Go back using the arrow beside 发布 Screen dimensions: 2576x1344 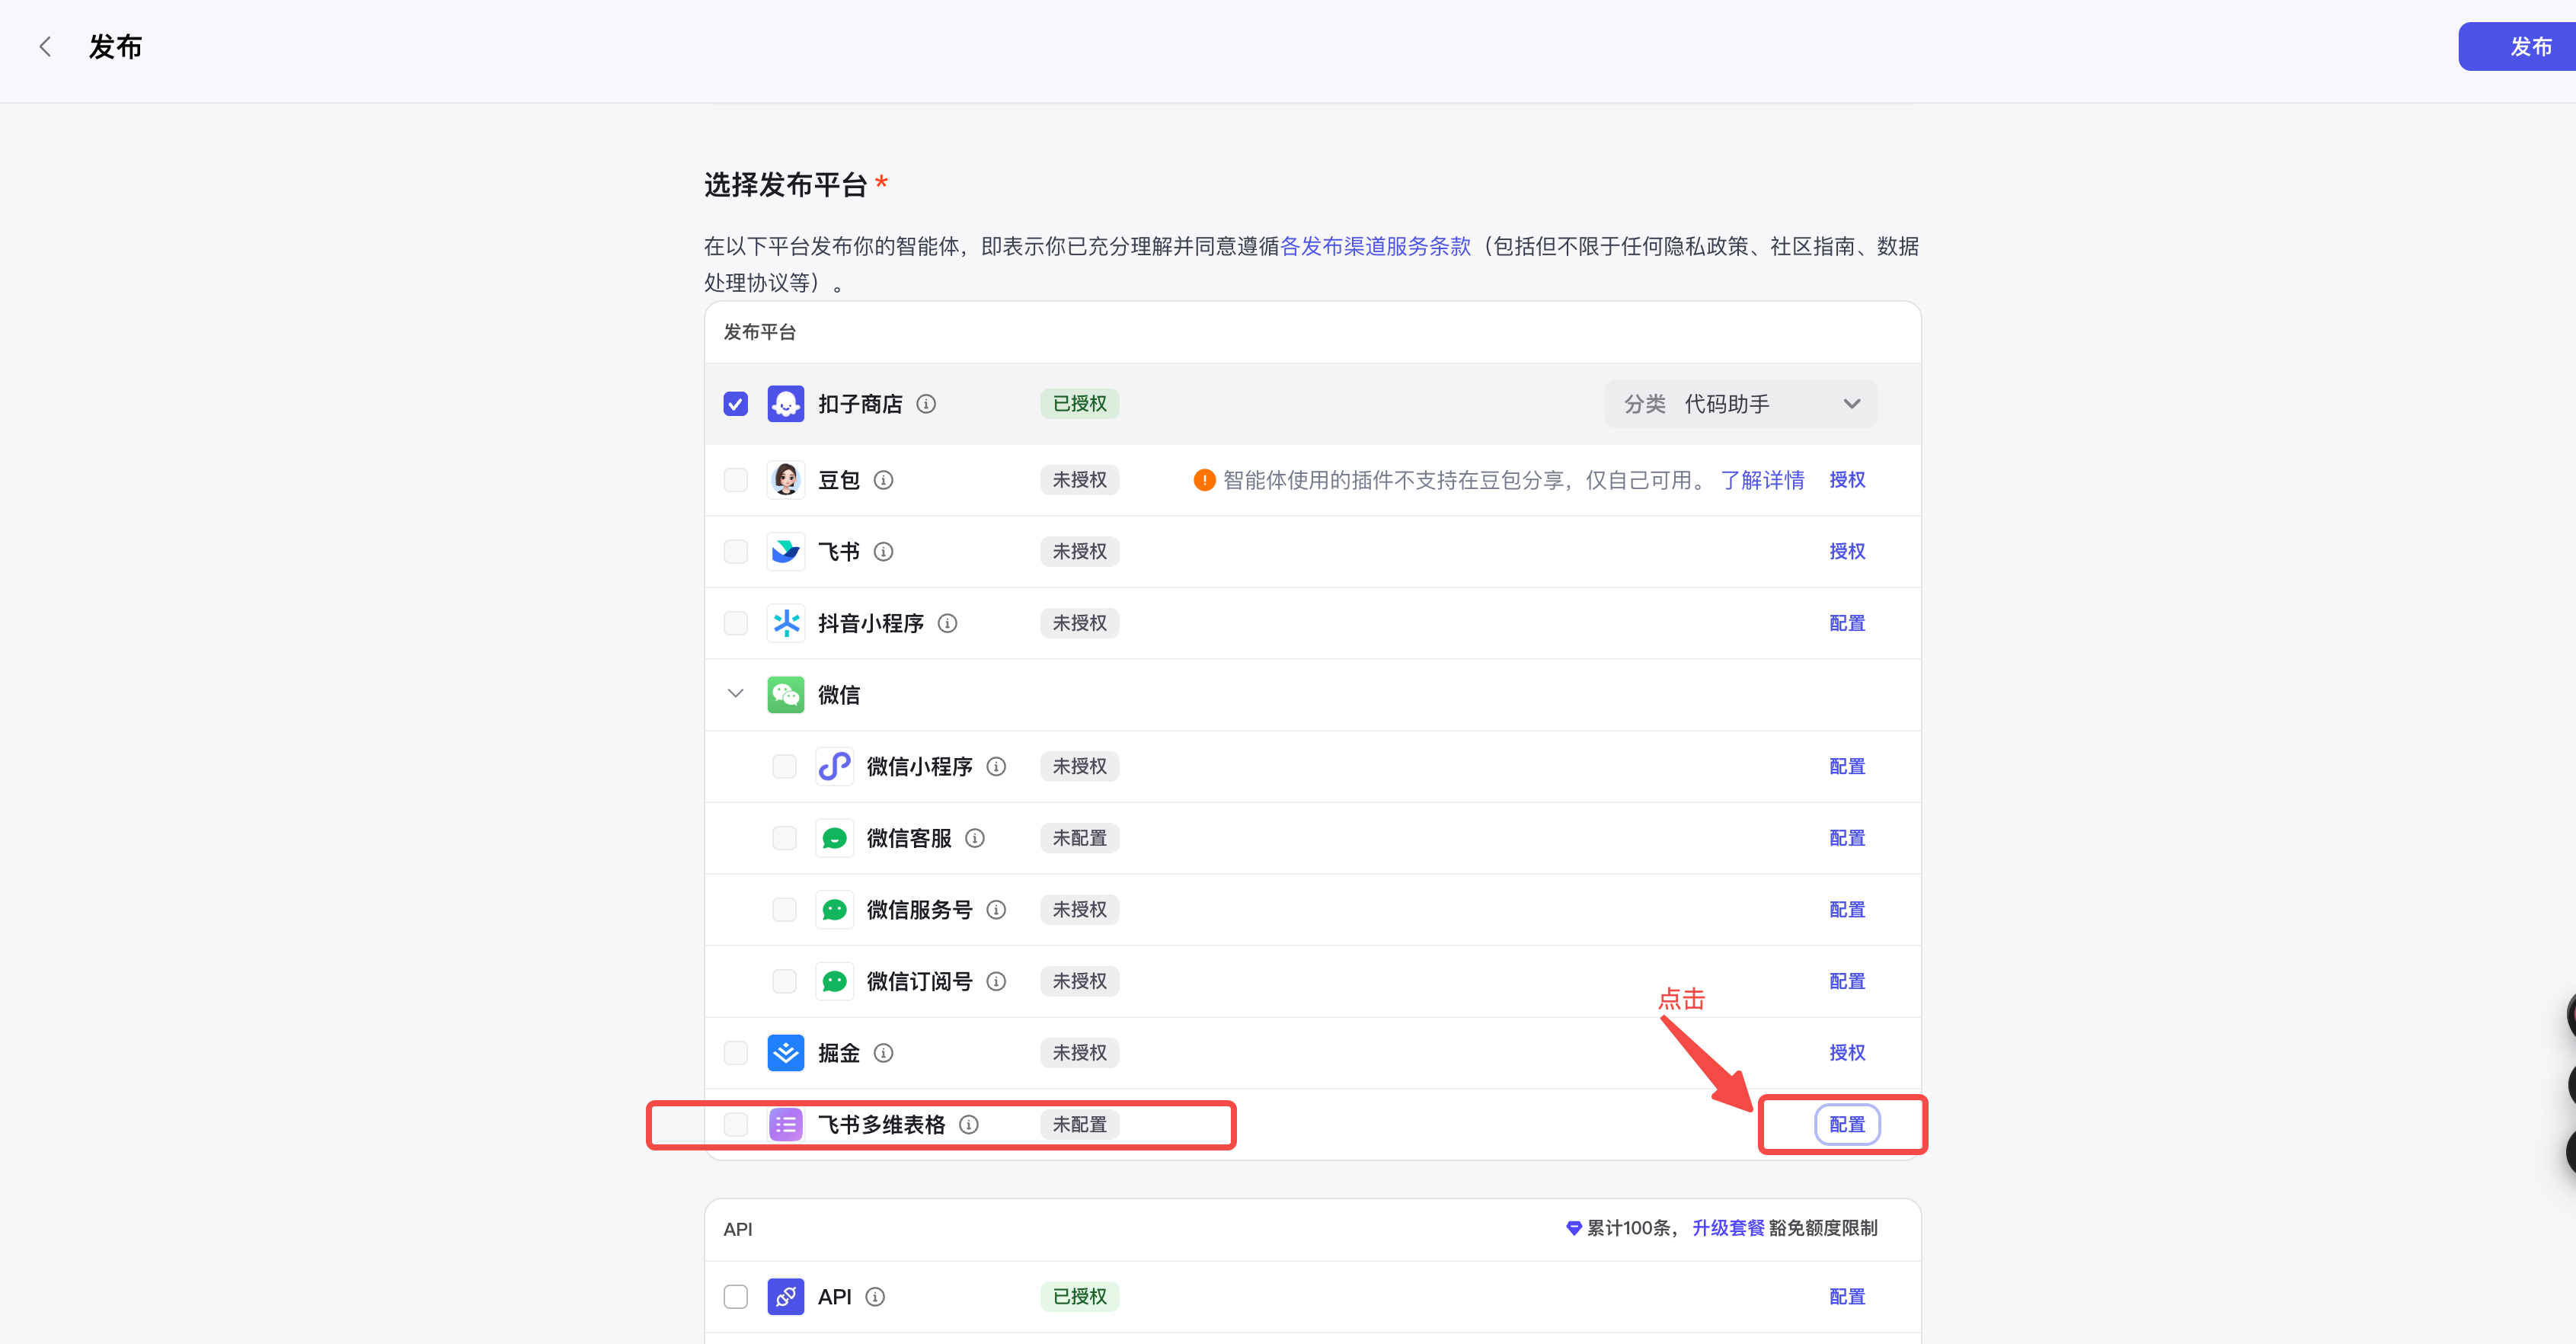(45, 46)
